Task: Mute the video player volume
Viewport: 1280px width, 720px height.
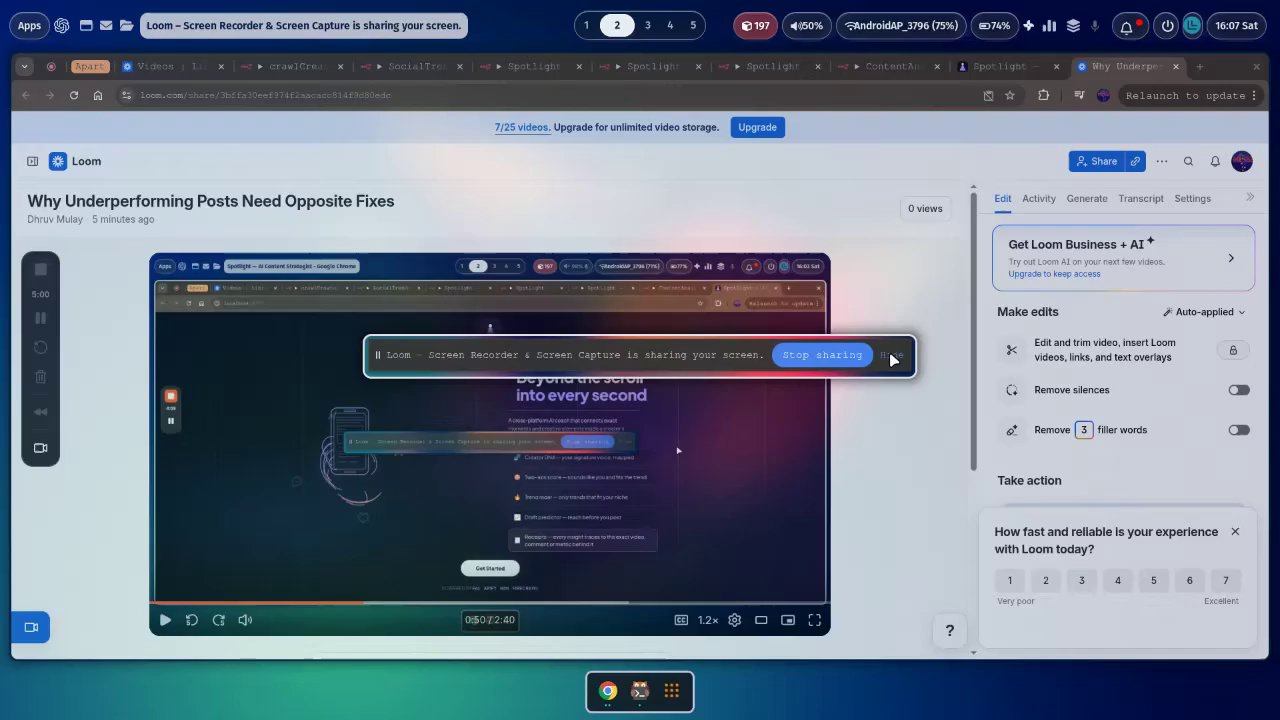Action: click(x=245, y=620)
